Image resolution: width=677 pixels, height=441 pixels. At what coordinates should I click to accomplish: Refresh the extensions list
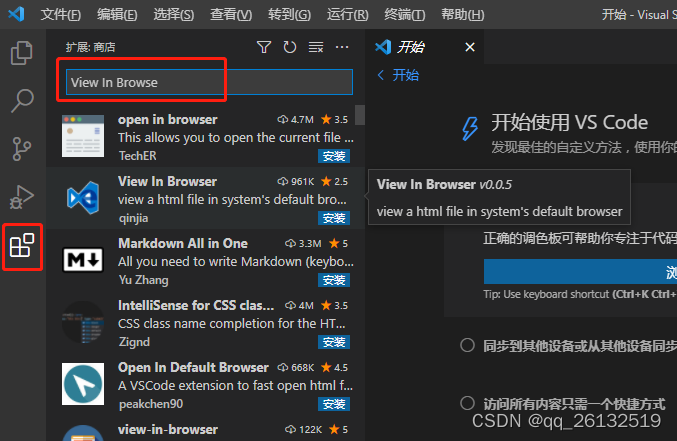pos(290,47)
